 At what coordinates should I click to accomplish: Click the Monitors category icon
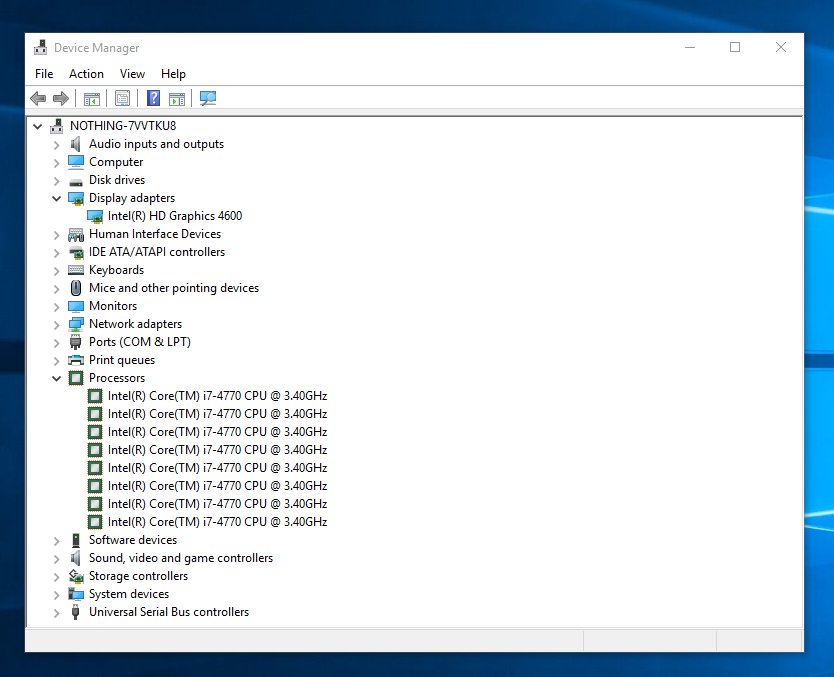(x=75, y=305)
